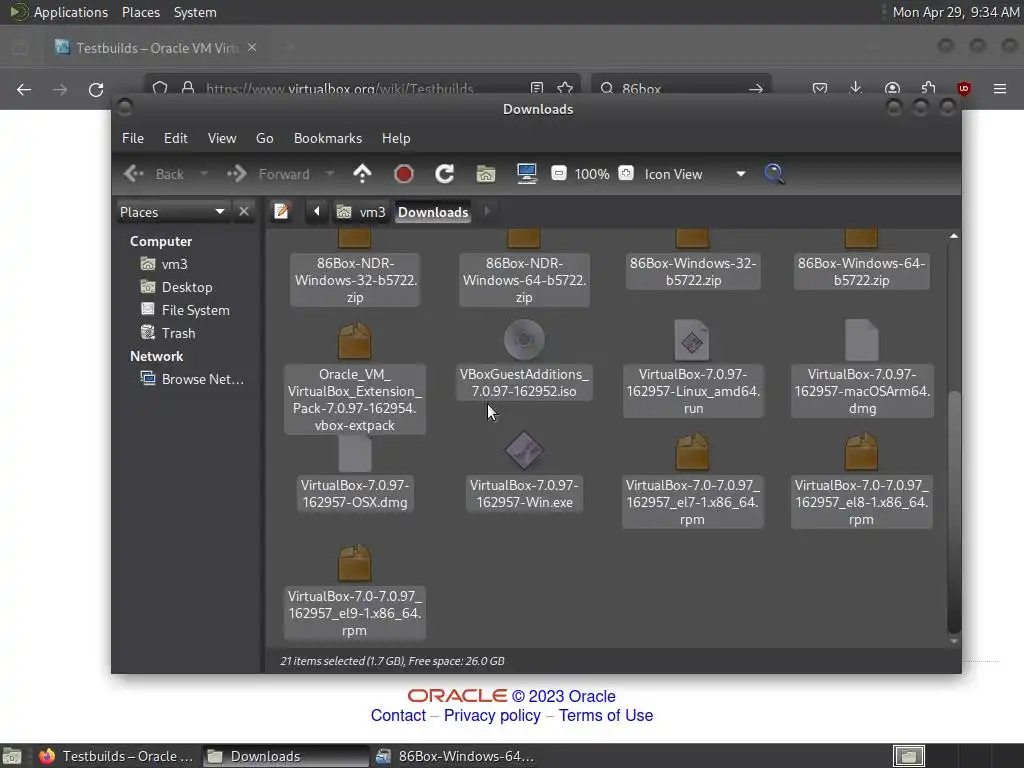This screenshot has height=768, width=1024.
Task: Go up to the parent folder
Action: (362, 174)
